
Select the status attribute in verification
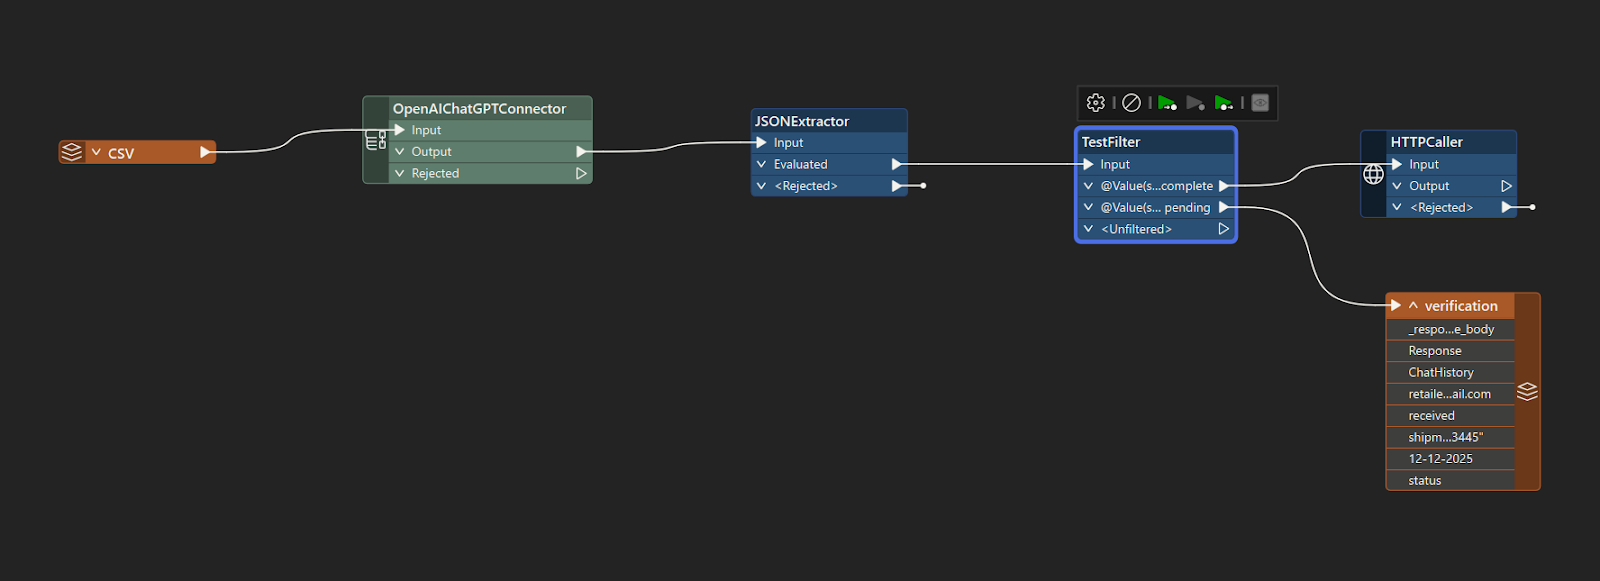click(x=1424, y=480)
